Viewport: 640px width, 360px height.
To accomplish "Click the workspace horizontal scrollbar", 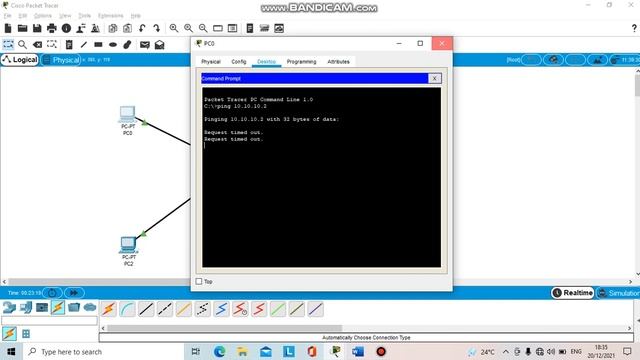I will pos(100,282).
